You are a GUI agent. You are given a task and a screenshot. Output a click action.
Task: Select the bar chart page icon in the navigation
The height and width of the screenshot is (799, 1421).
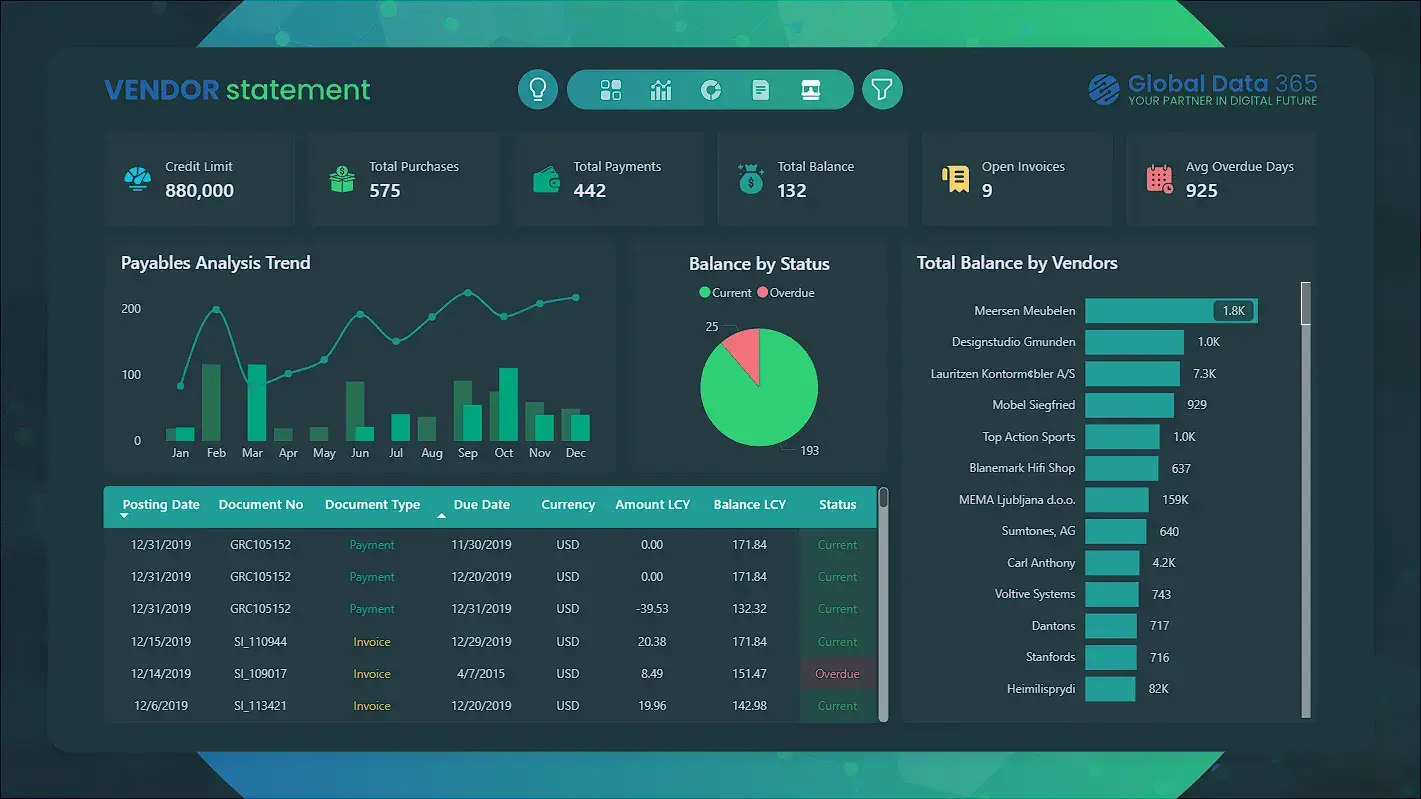click(660, 89)
